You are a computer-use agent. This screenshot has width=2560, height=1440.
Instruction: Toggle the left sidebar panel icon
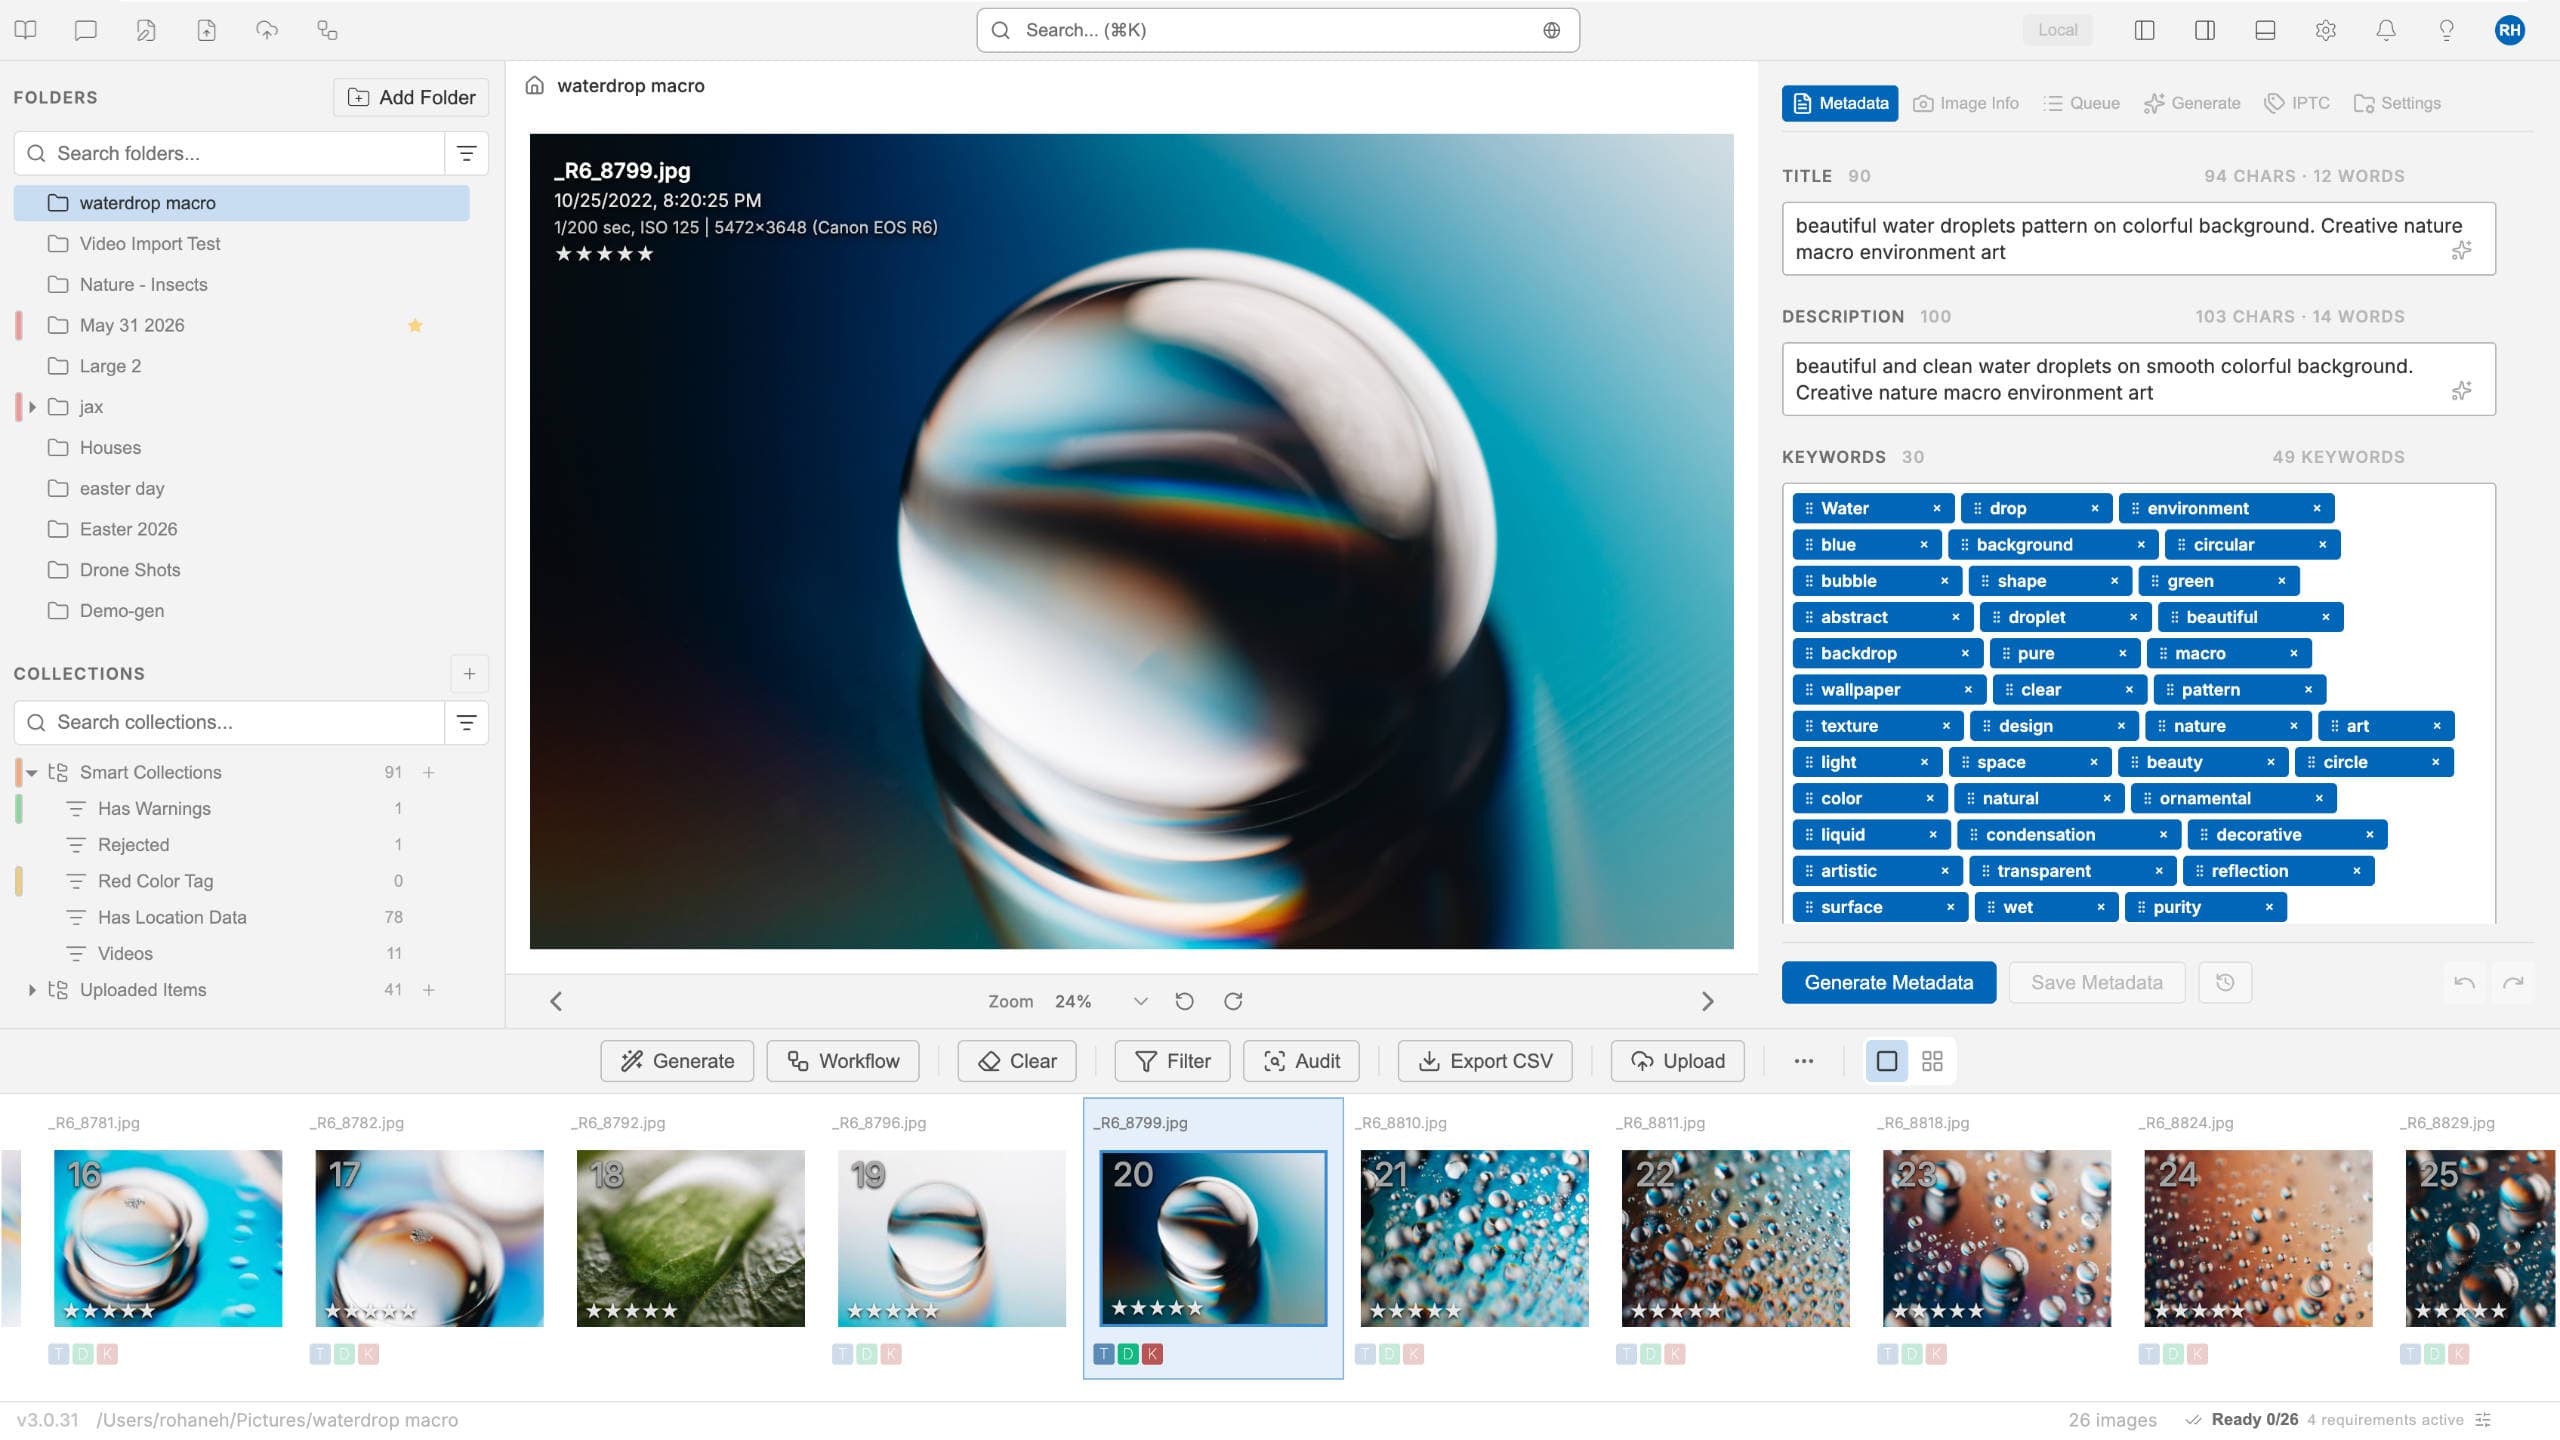(2144, 30)
